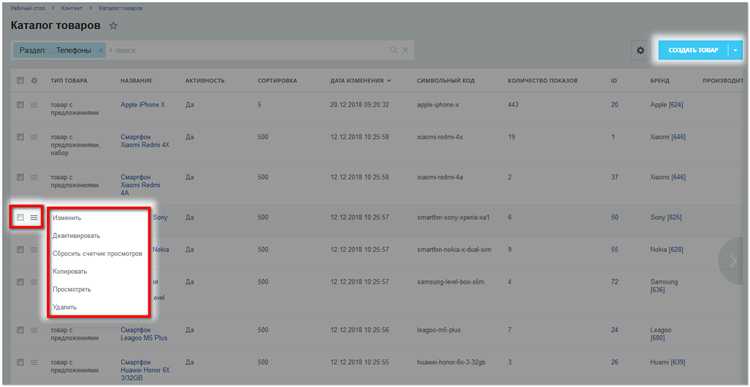Click the search magnifier icon in filter
Screen dimensions: 750x387
[394, 50]
